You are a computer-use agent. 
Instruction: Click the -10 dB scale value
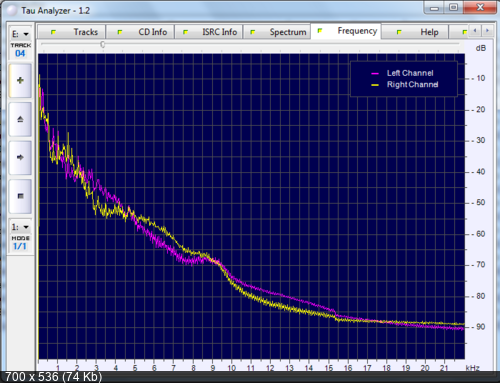click(479, 78)
